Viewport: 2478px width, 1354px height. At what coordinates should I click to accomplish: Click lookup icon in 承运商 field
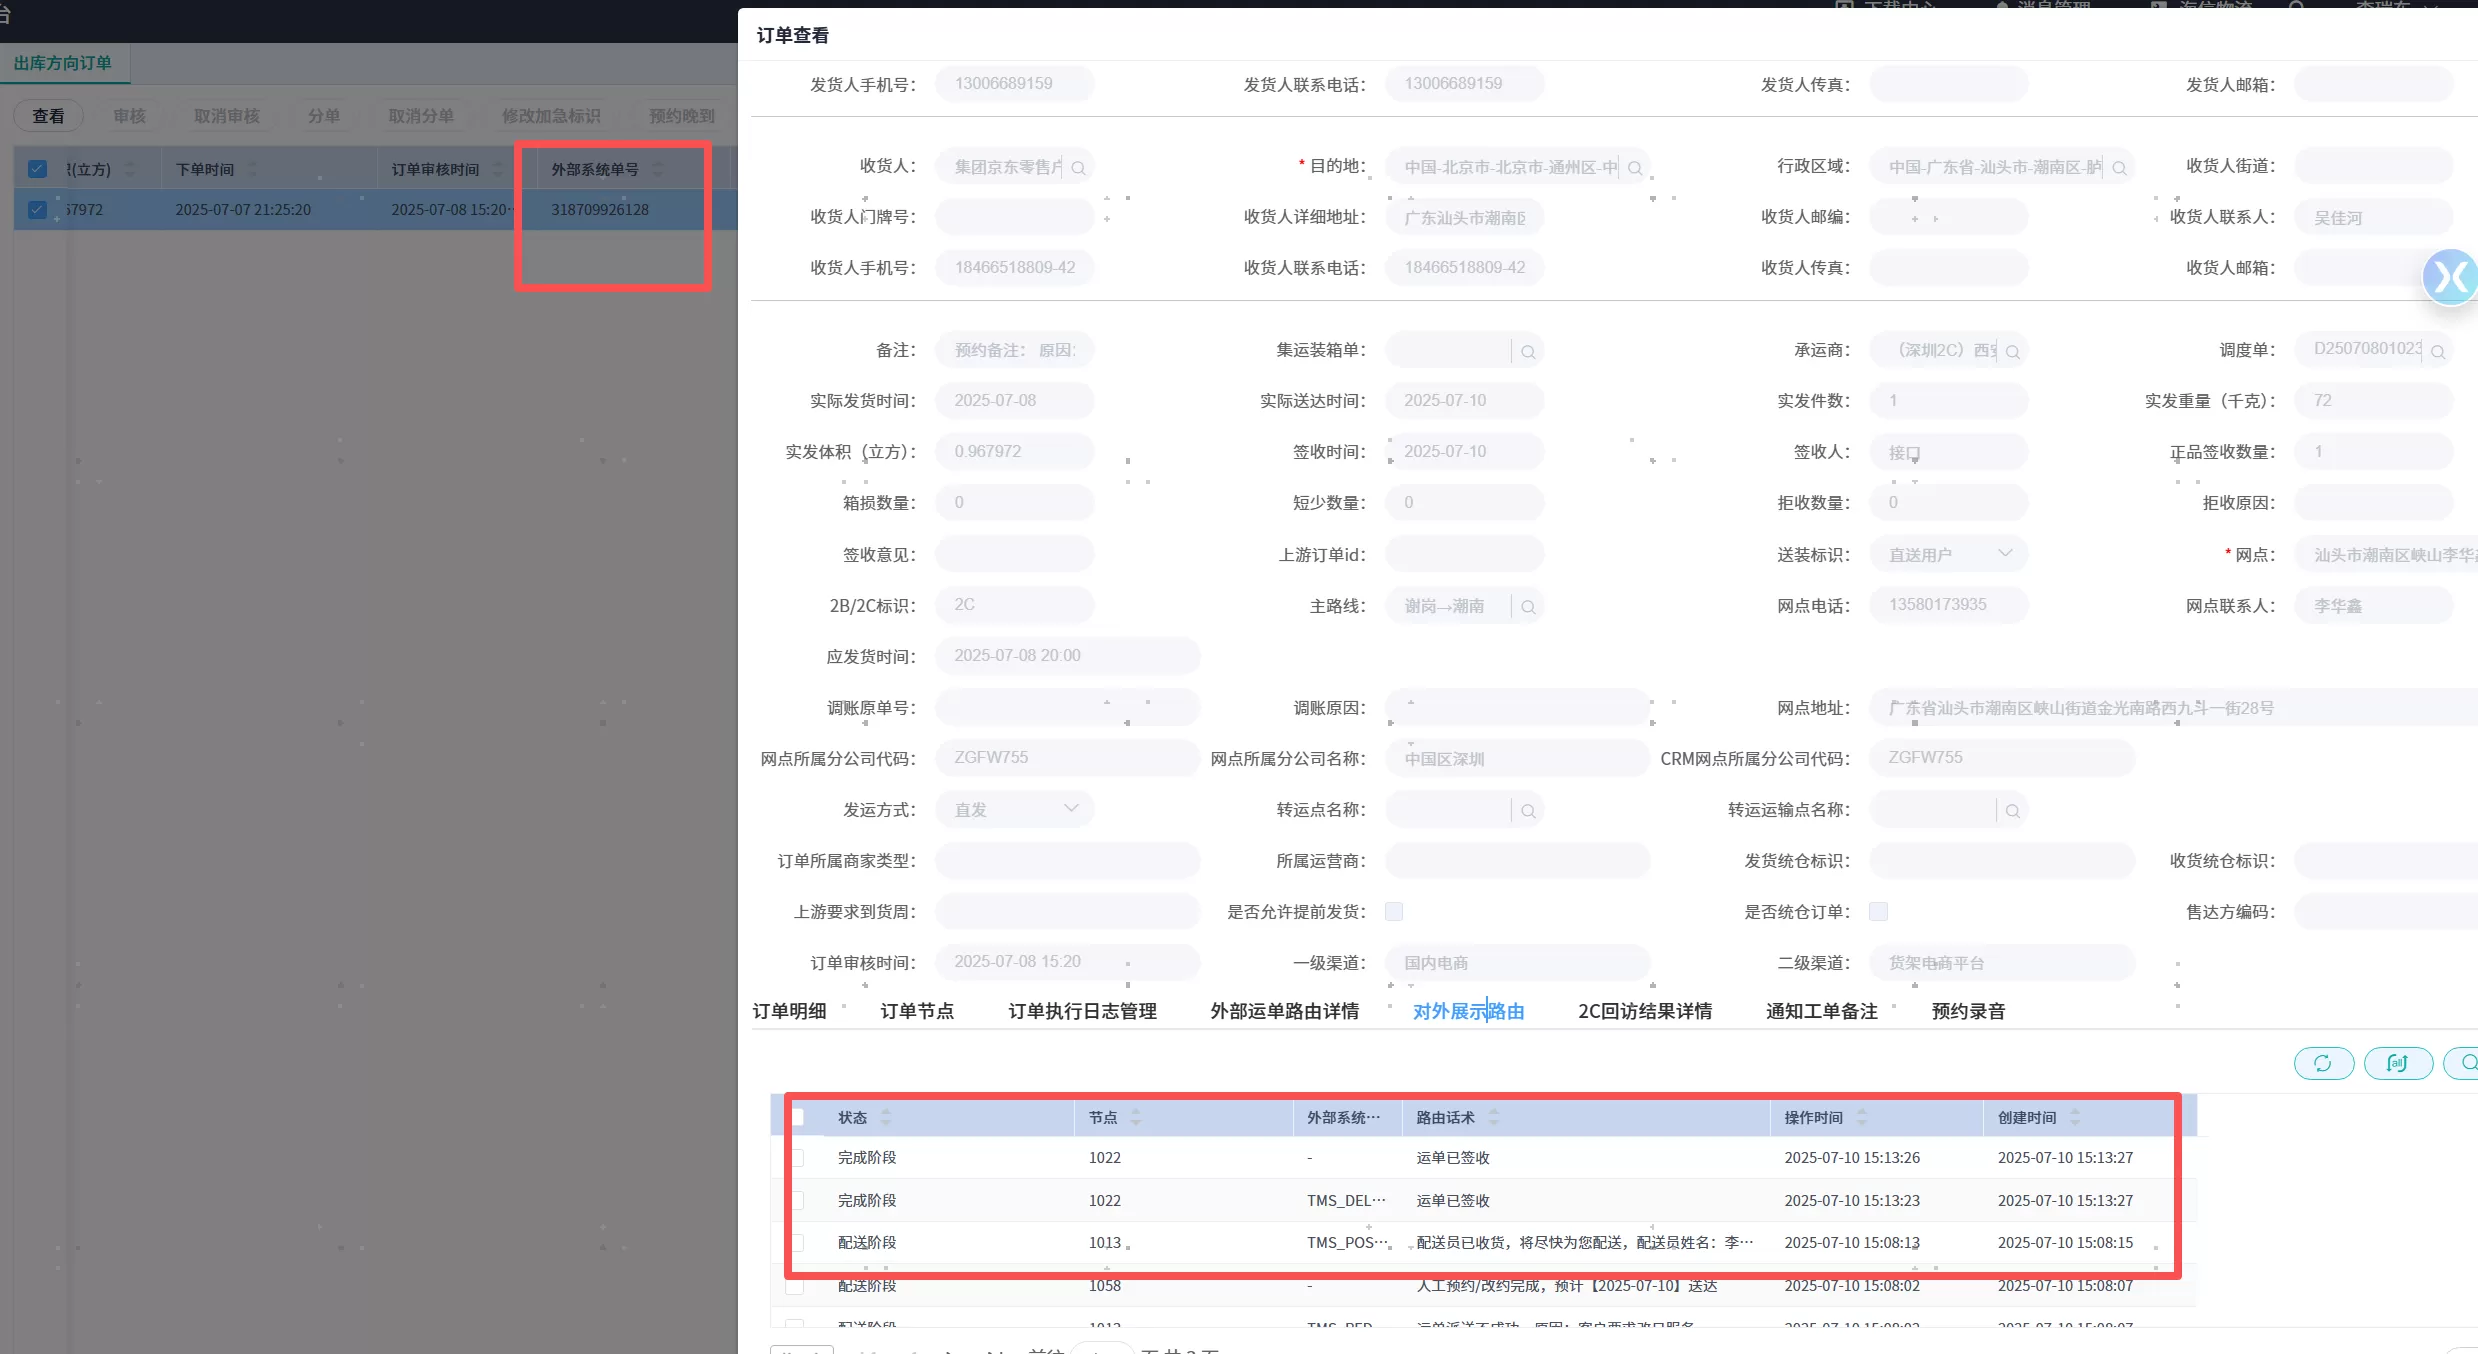click(x=2013, y=352)
